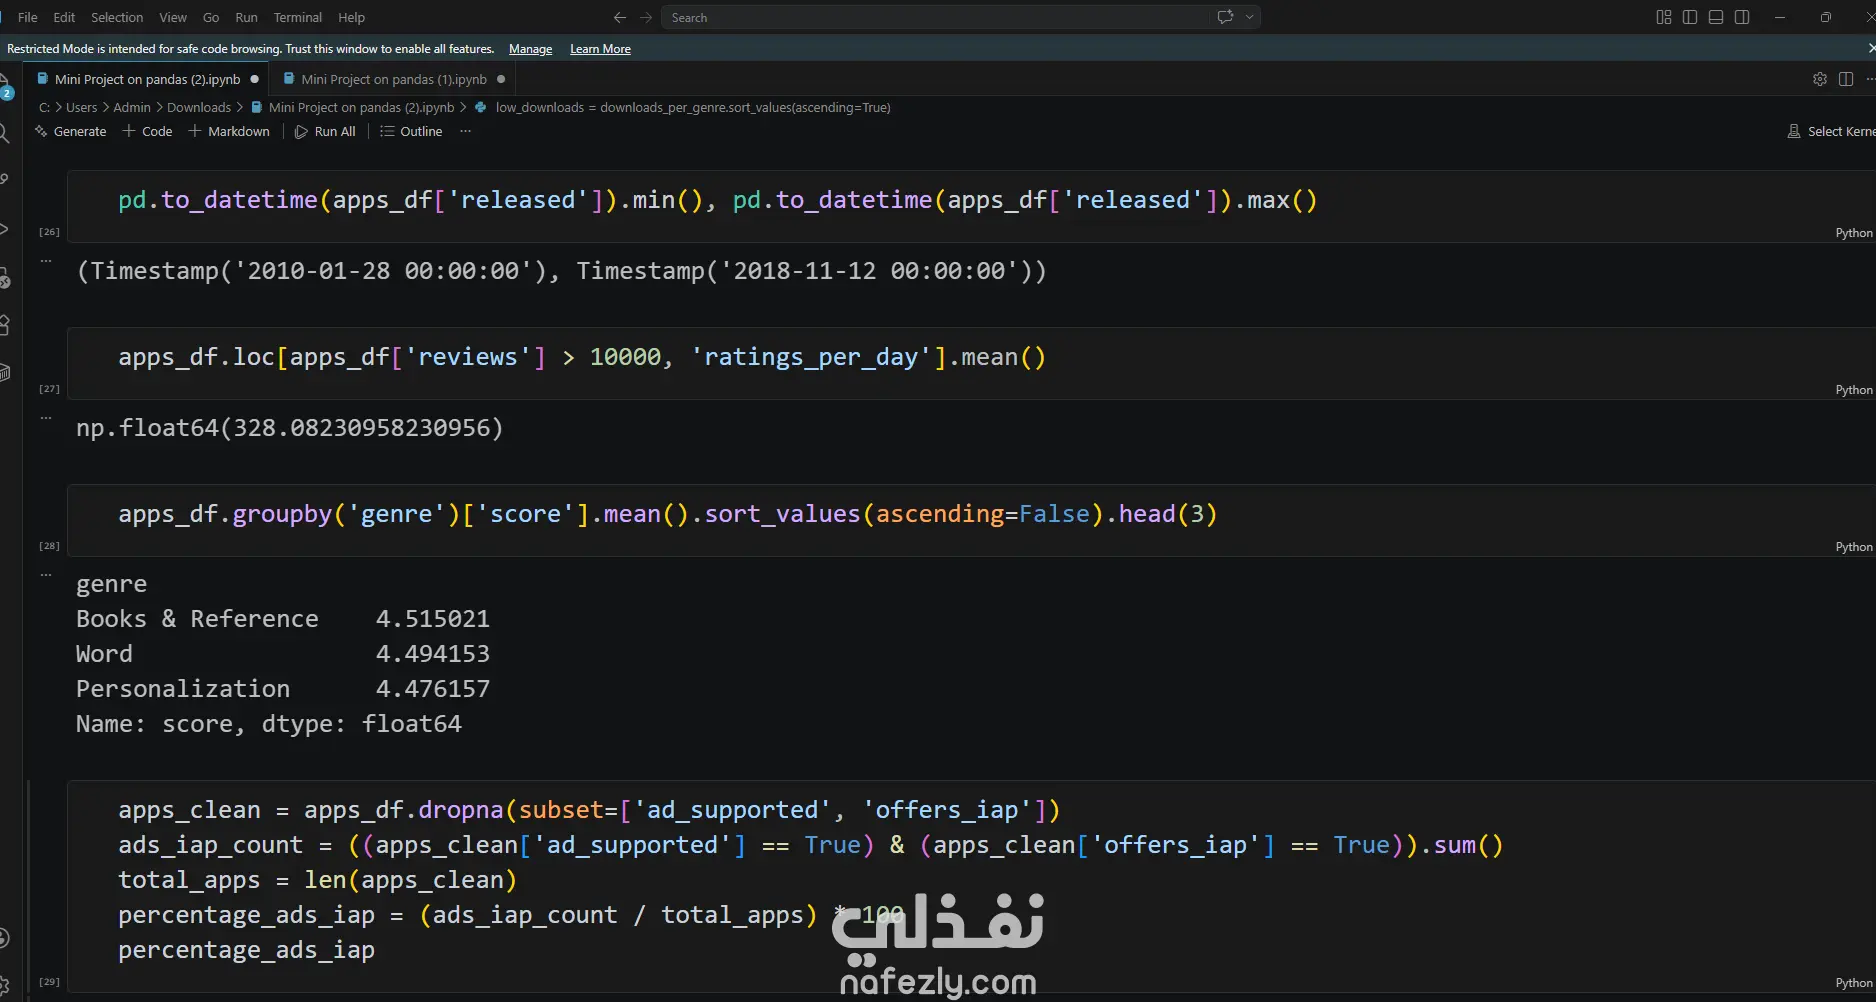This screenshot has width=1876, height=1002.
Task: Open the Copilot chat icon in title bar
Action: (1225, 17)
